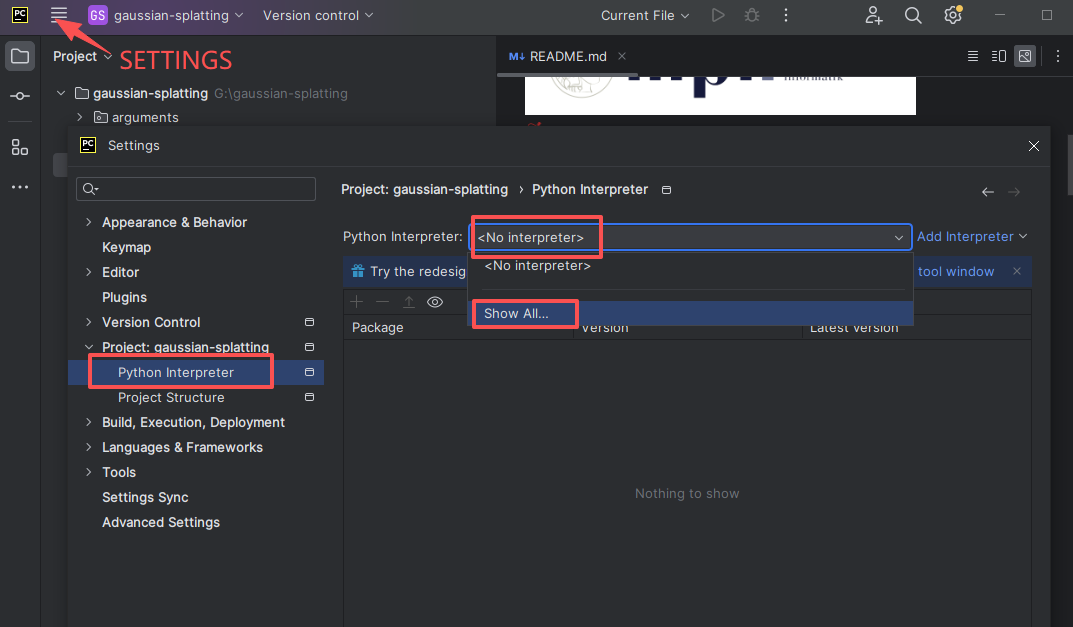Toggle show early releases eye icon
This screenshot has height=627, width=1073.
tap(435, 302)
